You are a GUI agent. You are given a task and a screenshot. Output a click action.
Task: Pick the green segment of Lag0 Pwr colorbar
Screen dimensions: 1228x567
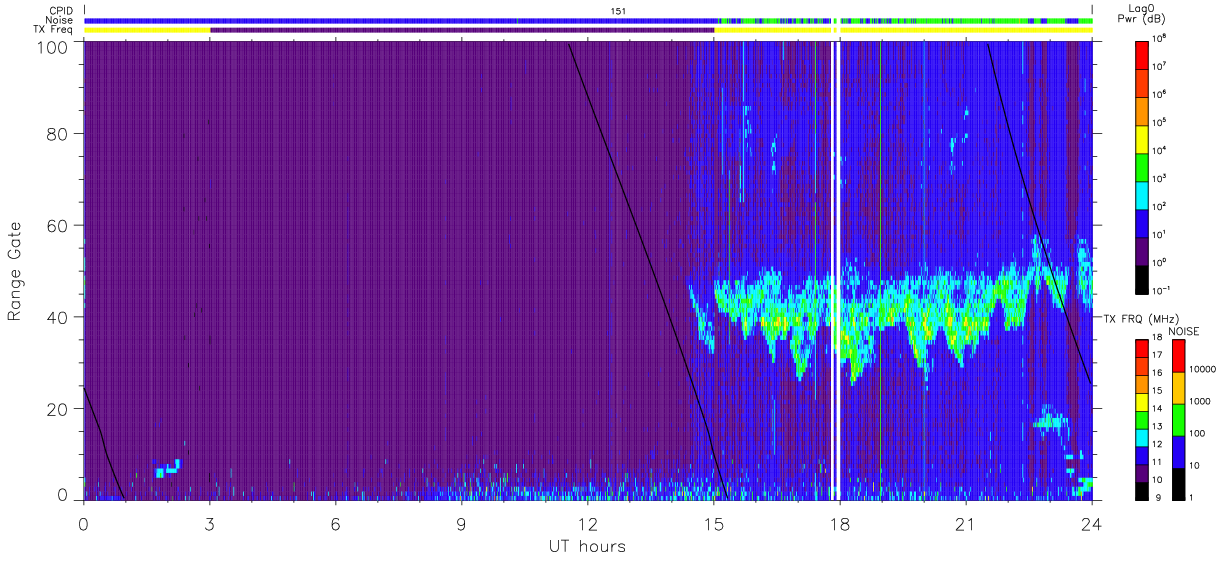click(x=1143, y=166)
